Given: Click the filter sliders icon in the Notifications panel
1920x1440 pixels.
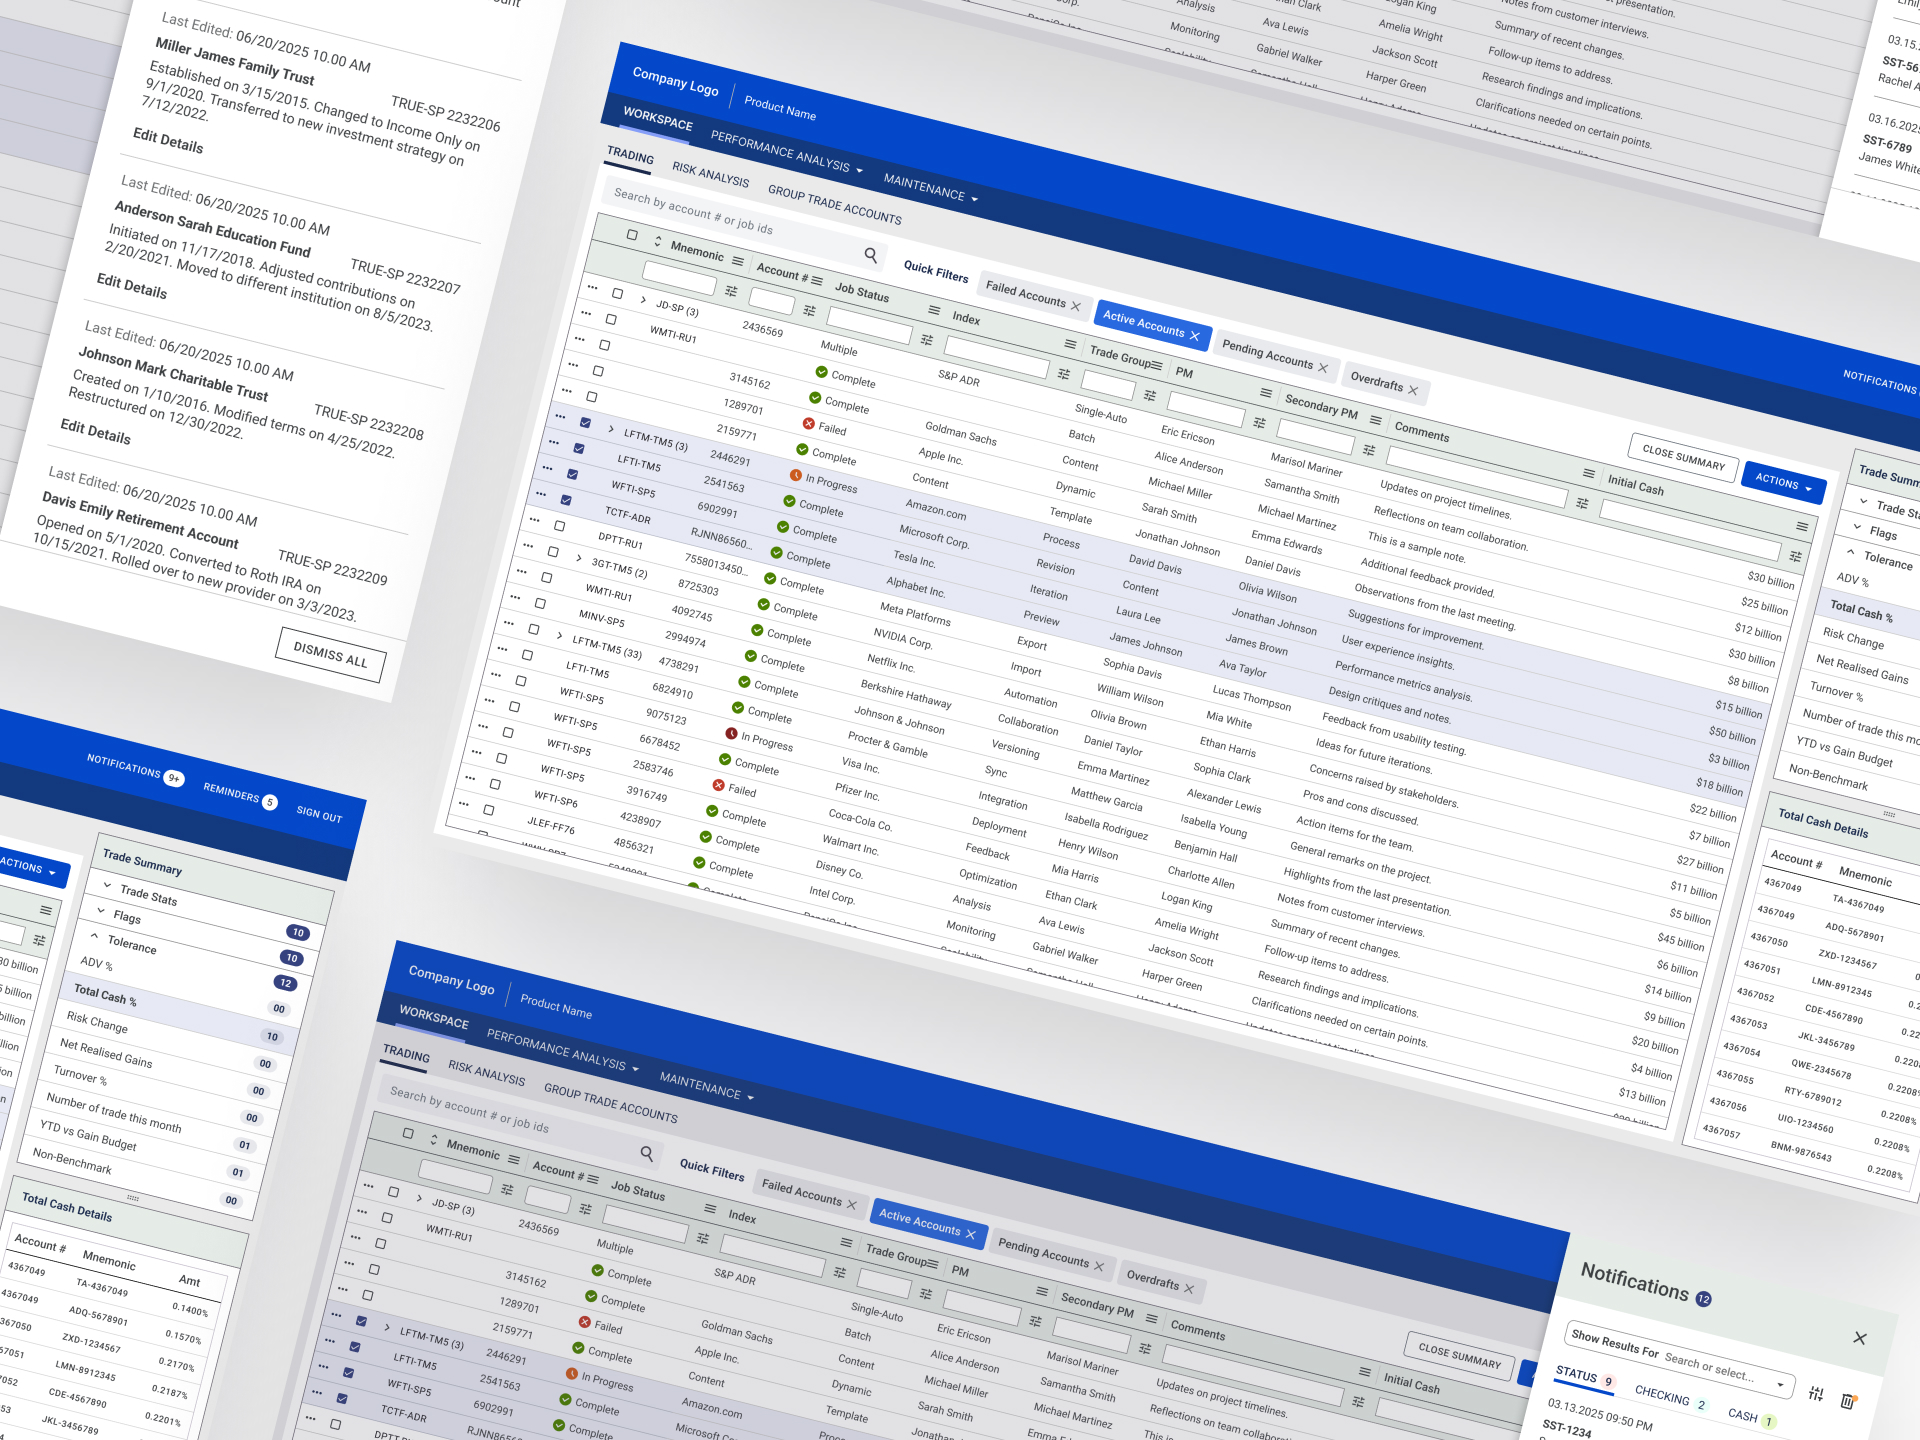Looking at the screenshot, I should (1816, 1393).
